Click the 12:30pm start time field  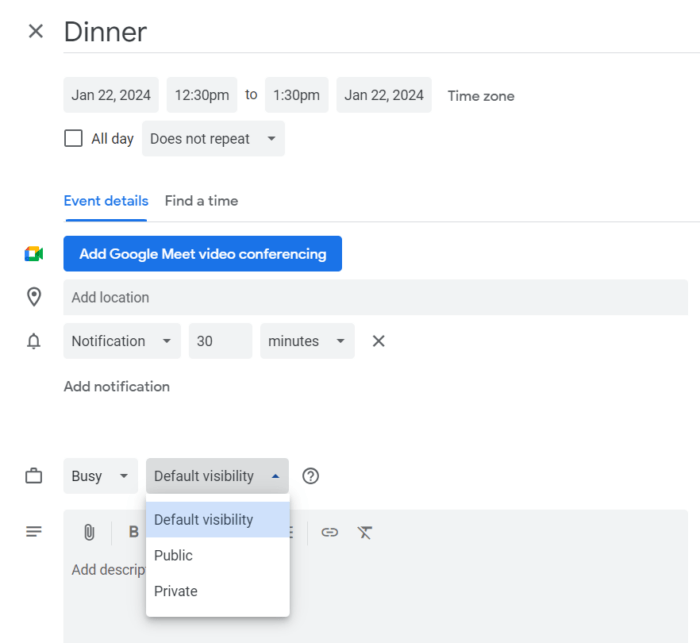202,95
